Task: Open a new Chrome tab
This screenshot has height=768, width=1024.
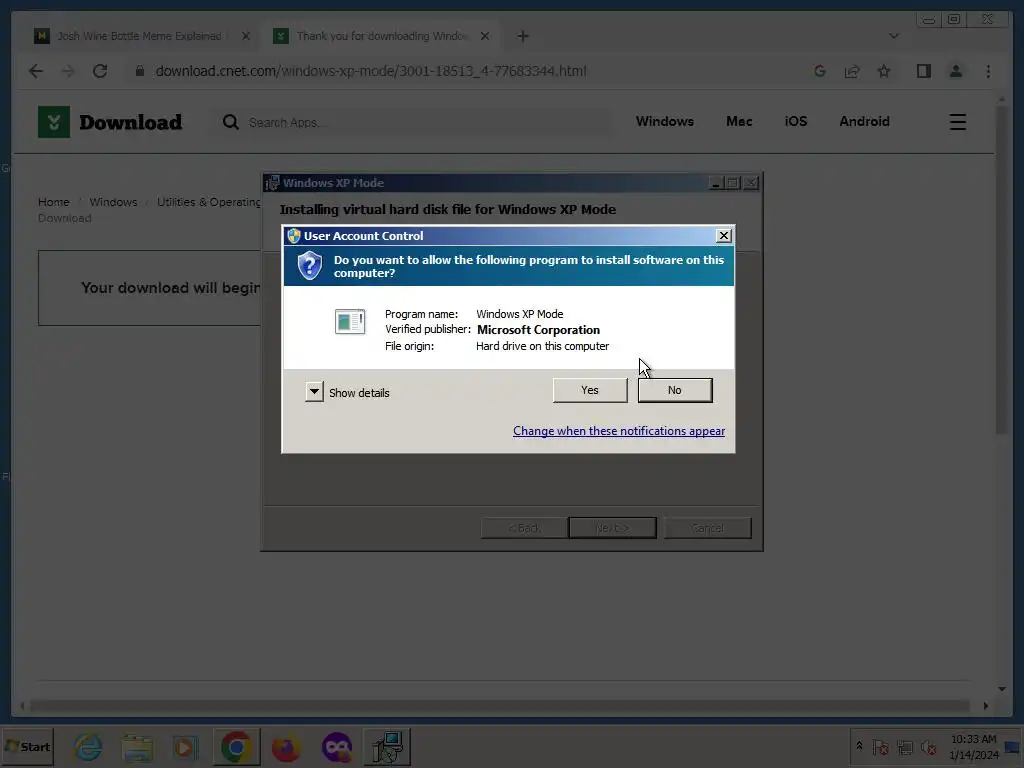Action: (522, 36)
